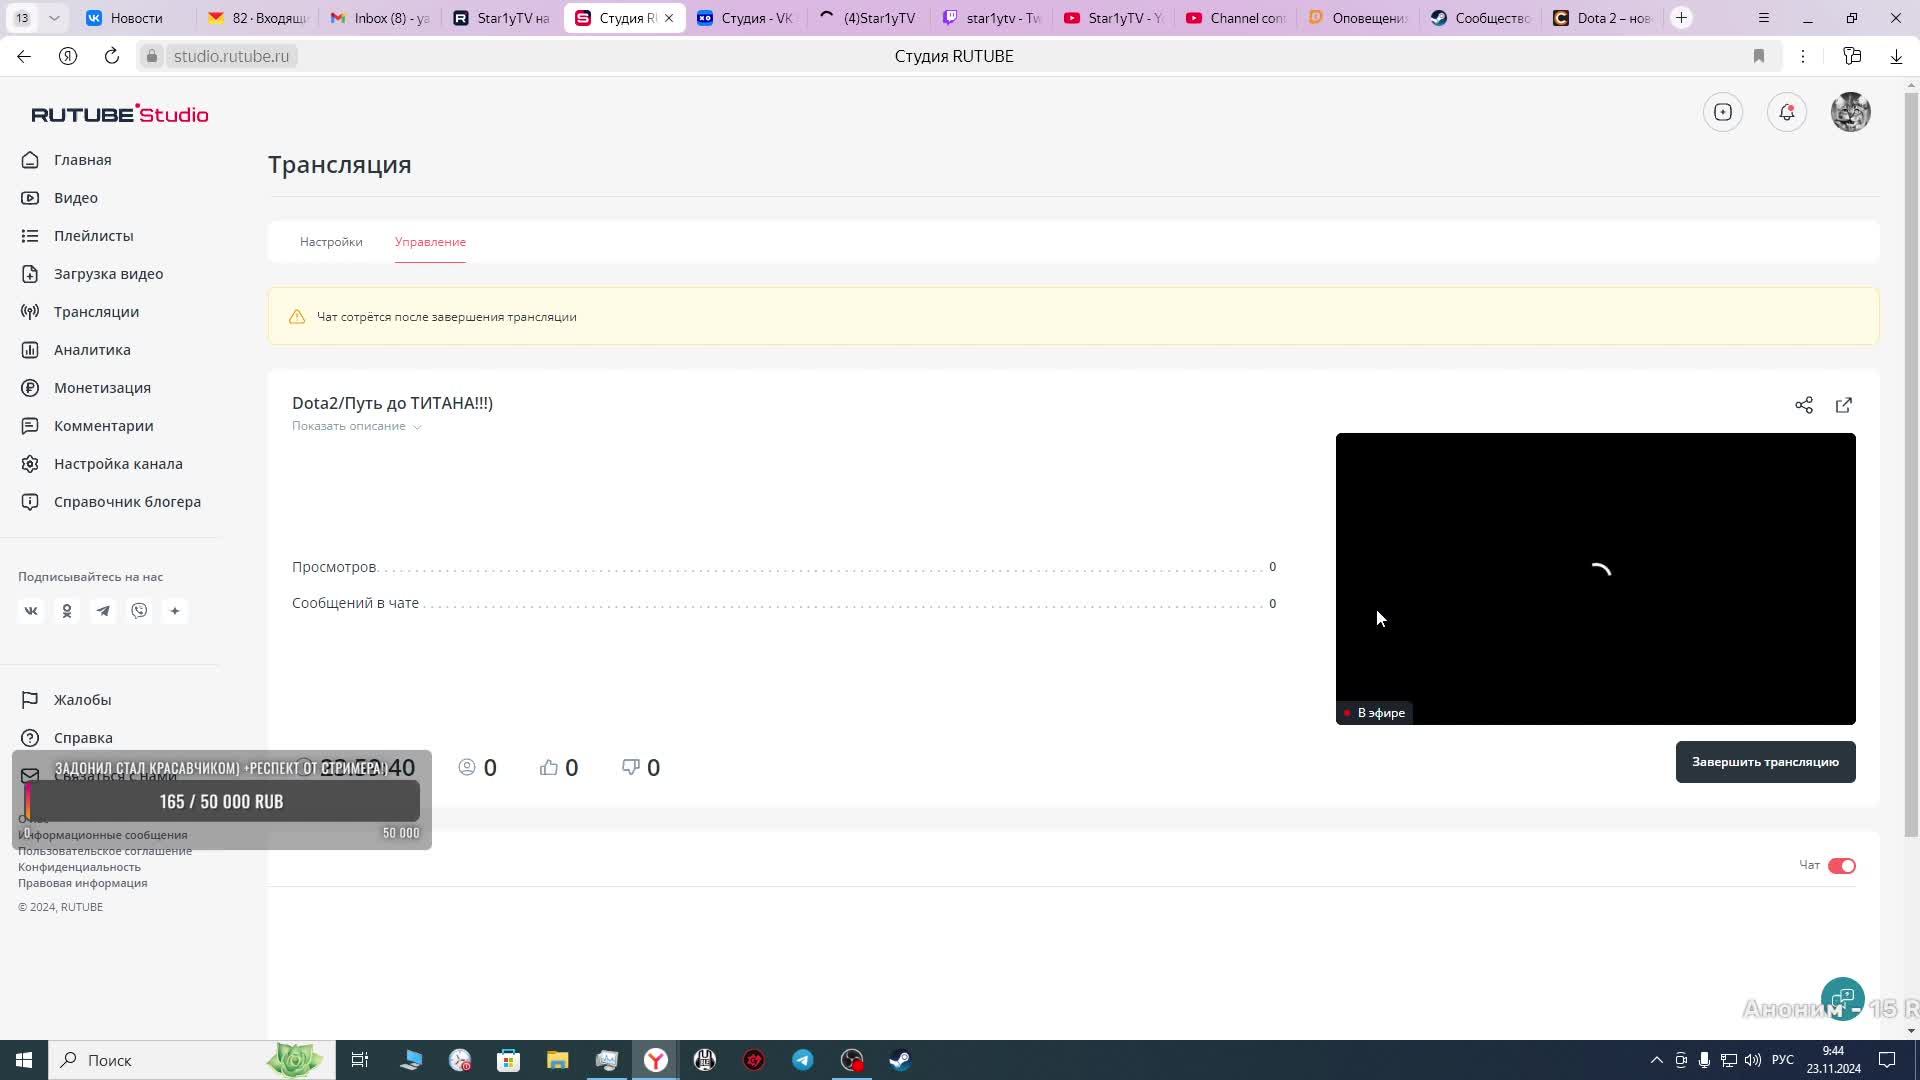
Task: Open the Главная sidebar item
Action: 82,160
